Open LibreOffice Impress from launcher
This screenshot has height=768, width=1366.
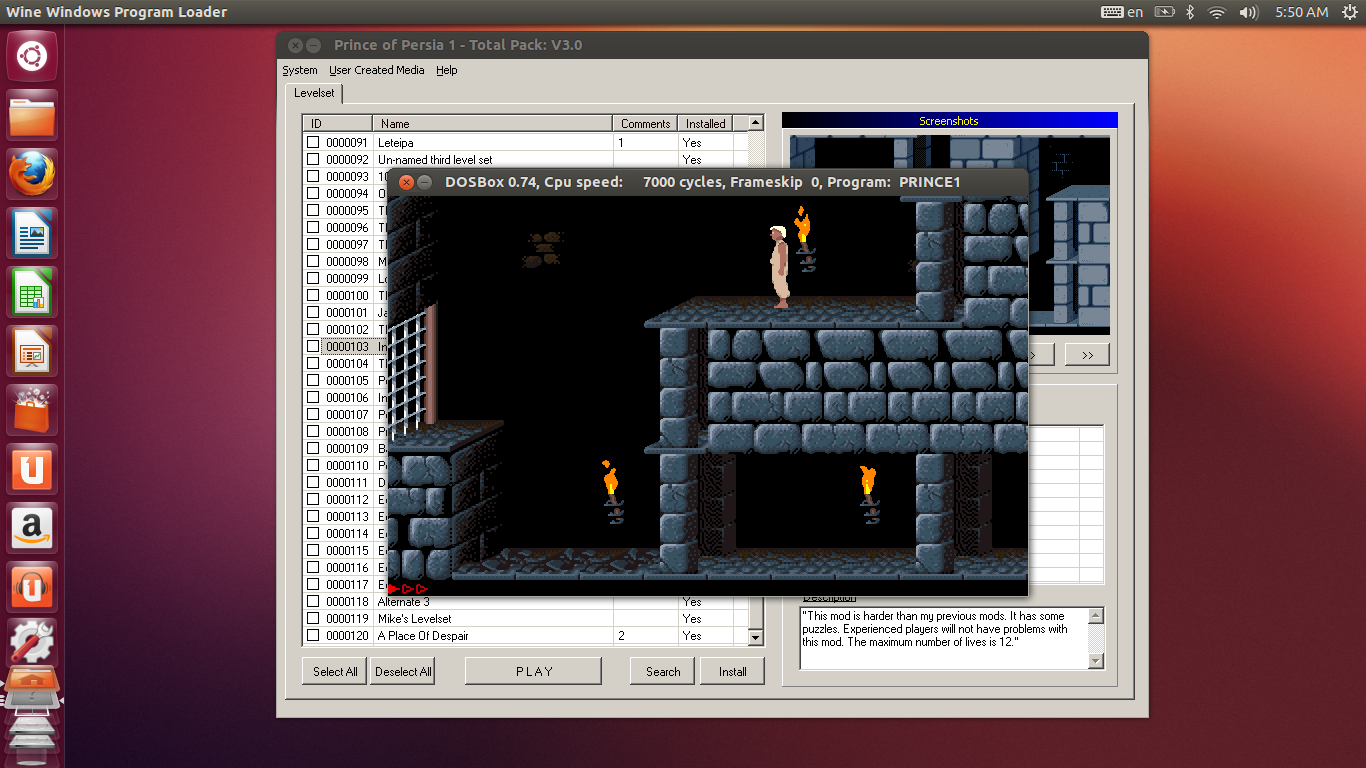(32, 351)
